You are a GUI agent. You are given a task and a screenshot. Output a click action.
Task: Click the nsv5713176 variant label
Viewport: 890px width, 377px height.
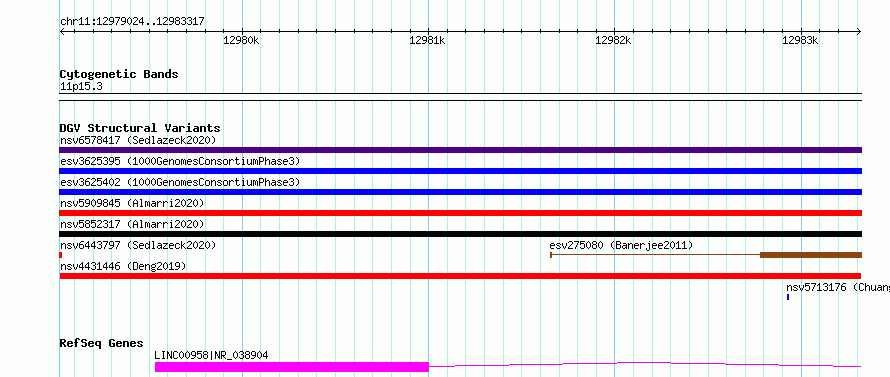click(x=838, y=287)
